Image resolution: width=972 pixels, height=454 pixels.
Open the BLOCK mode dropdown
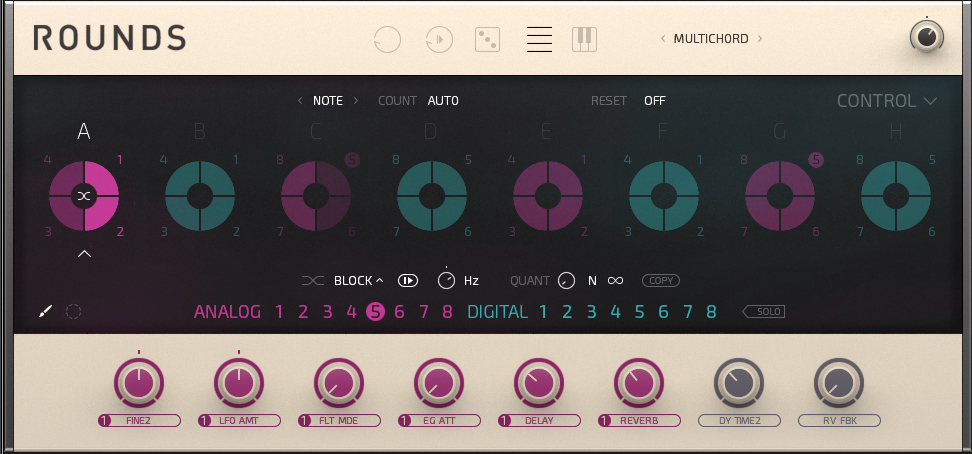358,281
